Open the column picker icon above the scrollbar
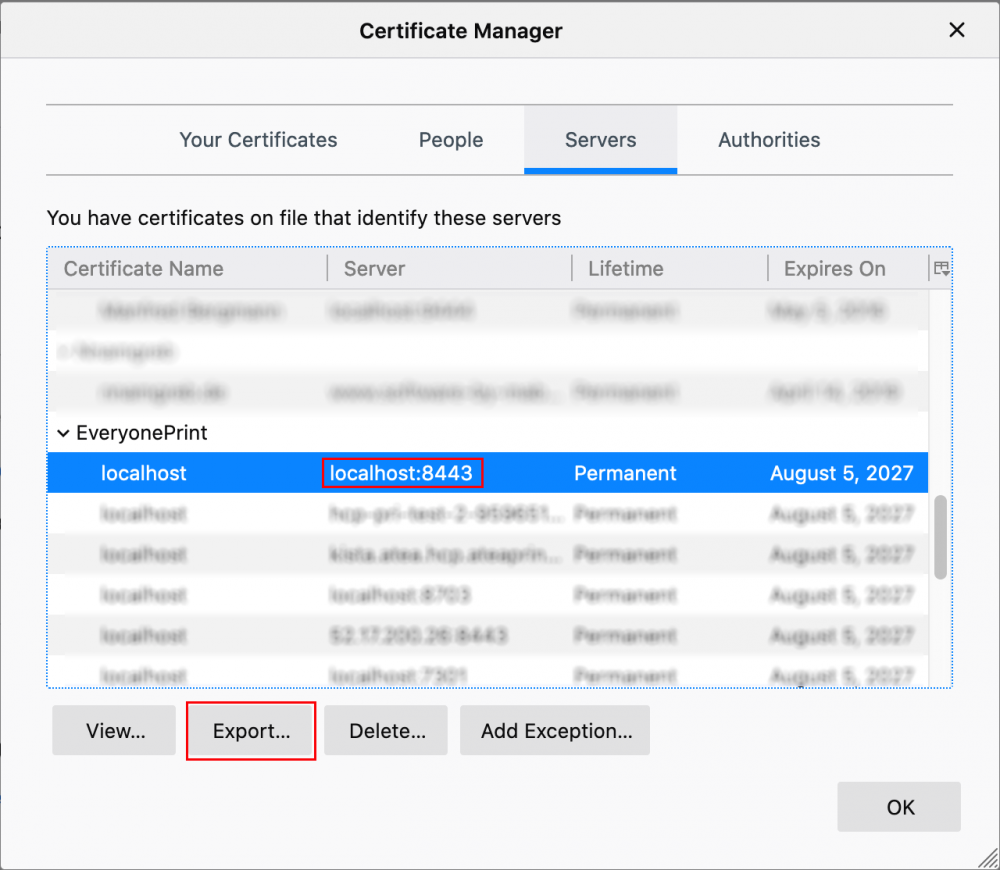The height and width of the screenshot is (870, 1000). 941,268
